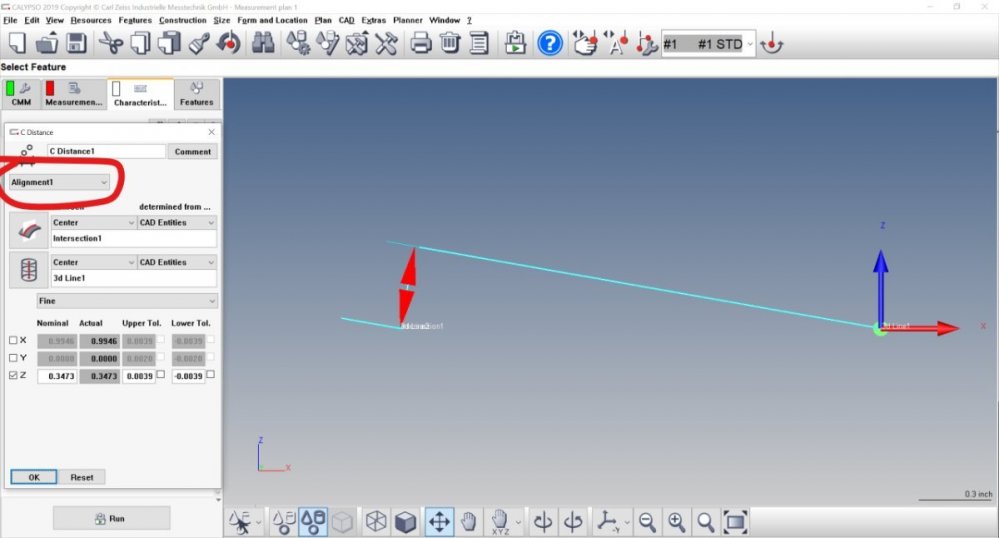
Task: Click the OK button
Action: pos(34,477)
